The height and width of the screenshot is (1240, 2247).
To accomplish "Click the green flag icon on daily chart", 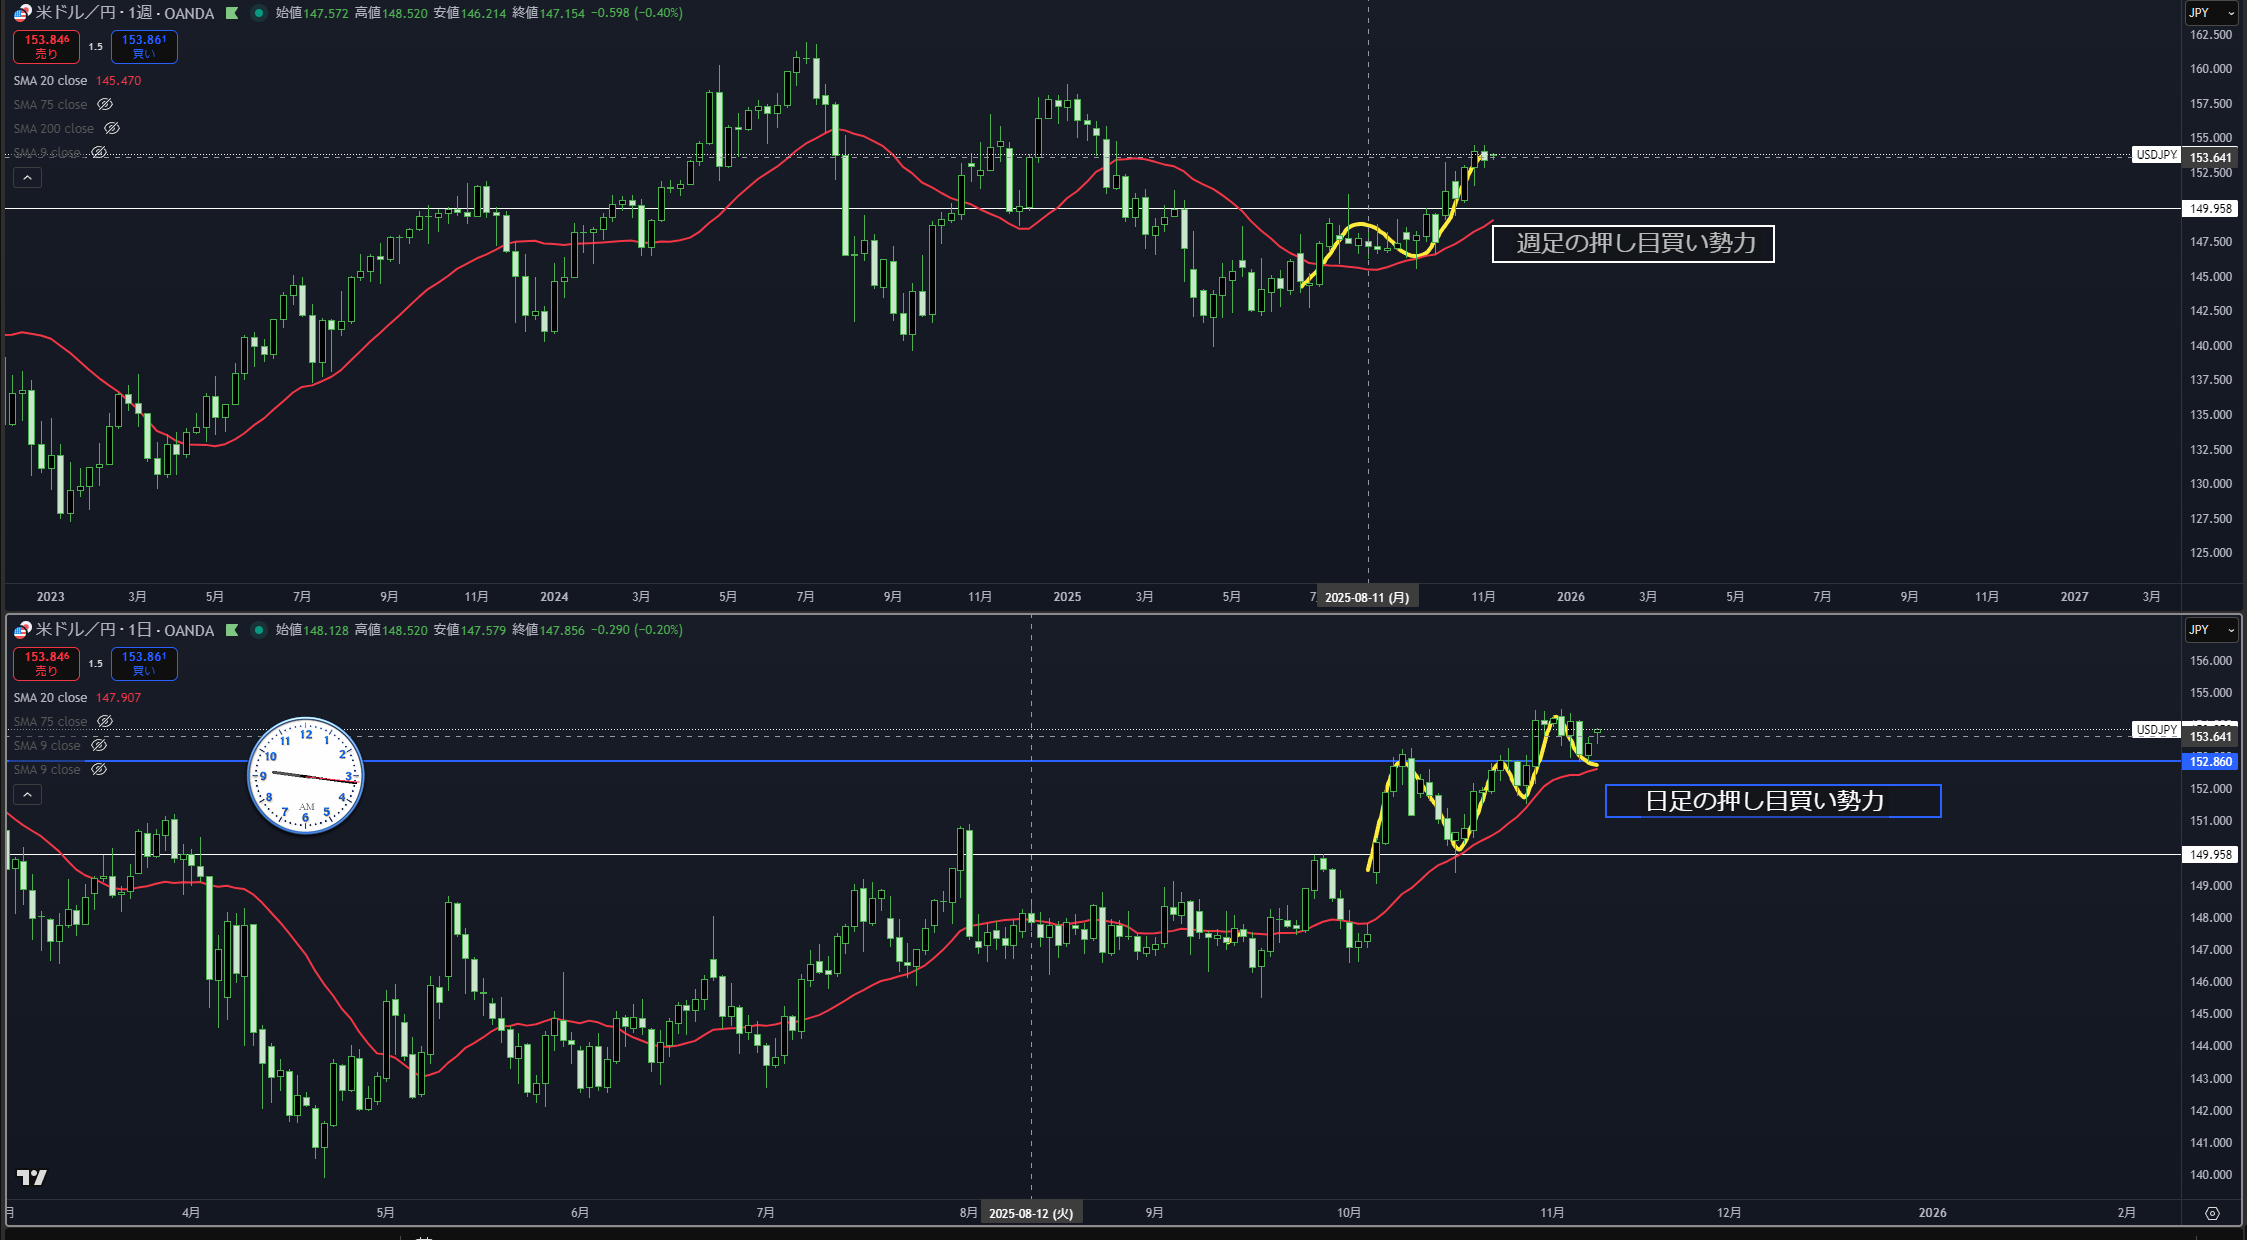I will point(232,630).
